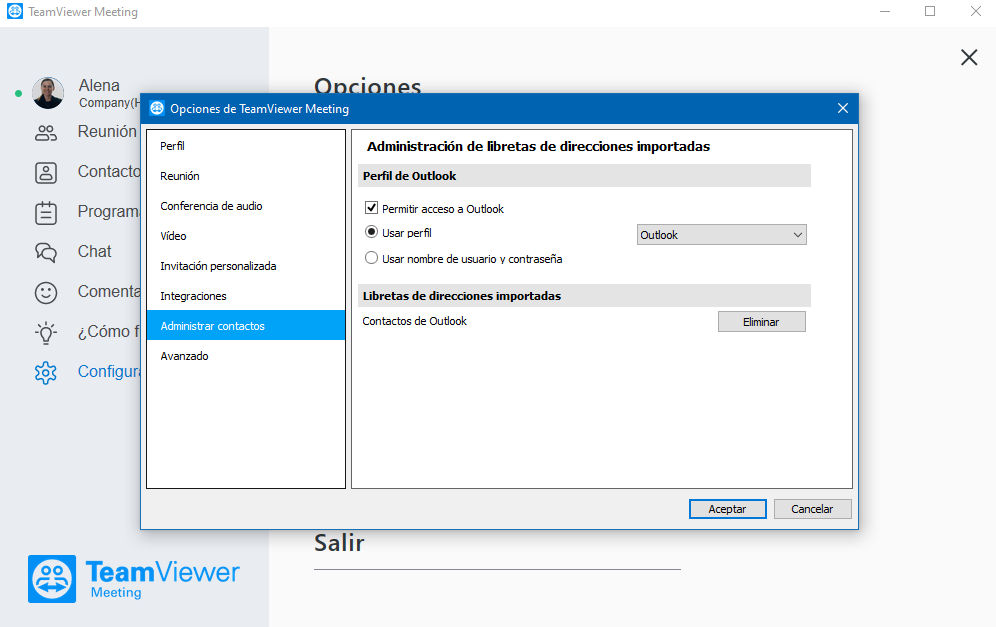
Task: Click the Programar calendar icon in sidebar
Action: 46,213
